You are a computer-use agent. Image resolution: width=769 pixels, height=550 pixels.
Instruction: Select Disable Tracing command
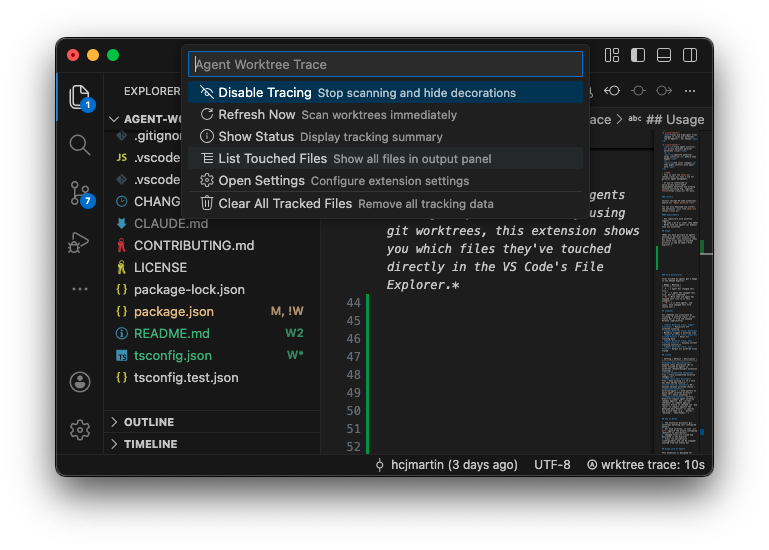385,92
